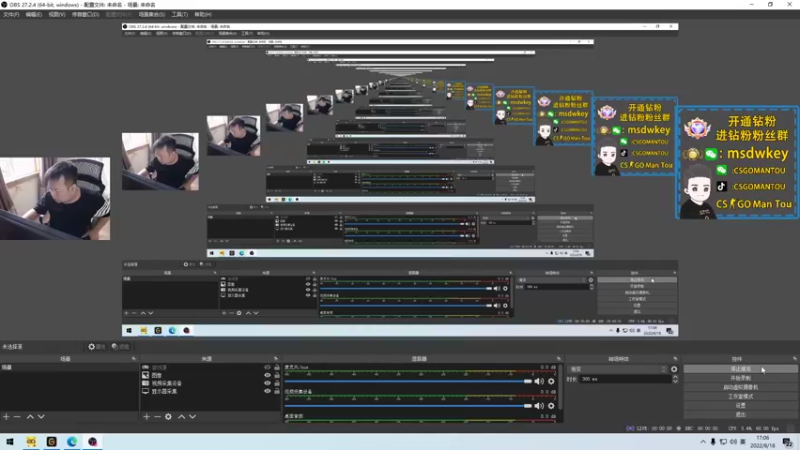Open the 视图(V) menu
Image resolution: width=800 pixels, height=450 pixels.
[x=57, y=14]
